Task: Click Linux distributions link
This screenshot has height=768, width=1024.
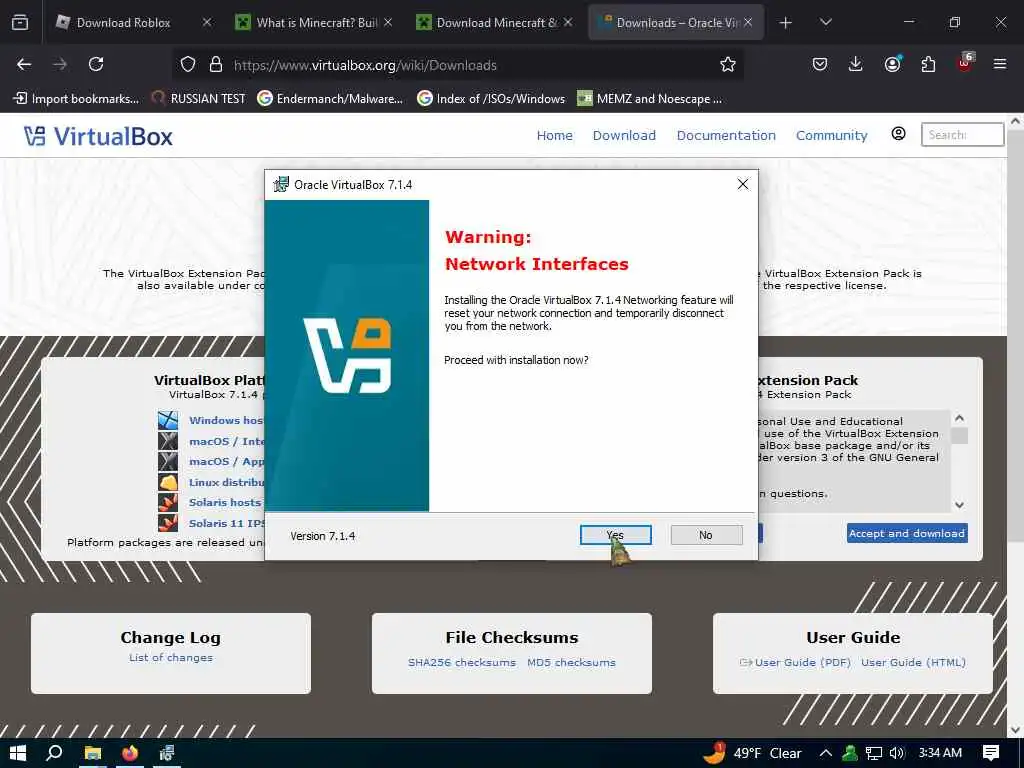Action: [x=226, y=482]
